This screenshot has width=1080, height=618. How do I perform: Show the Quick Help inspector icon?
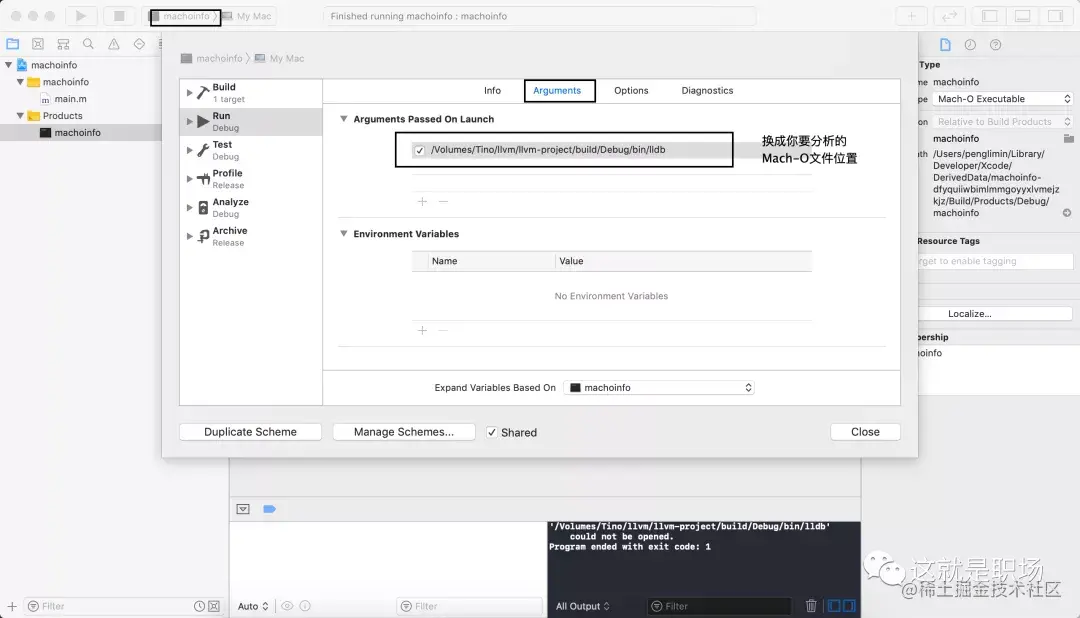pyautogui.click(x=995, y=45)
